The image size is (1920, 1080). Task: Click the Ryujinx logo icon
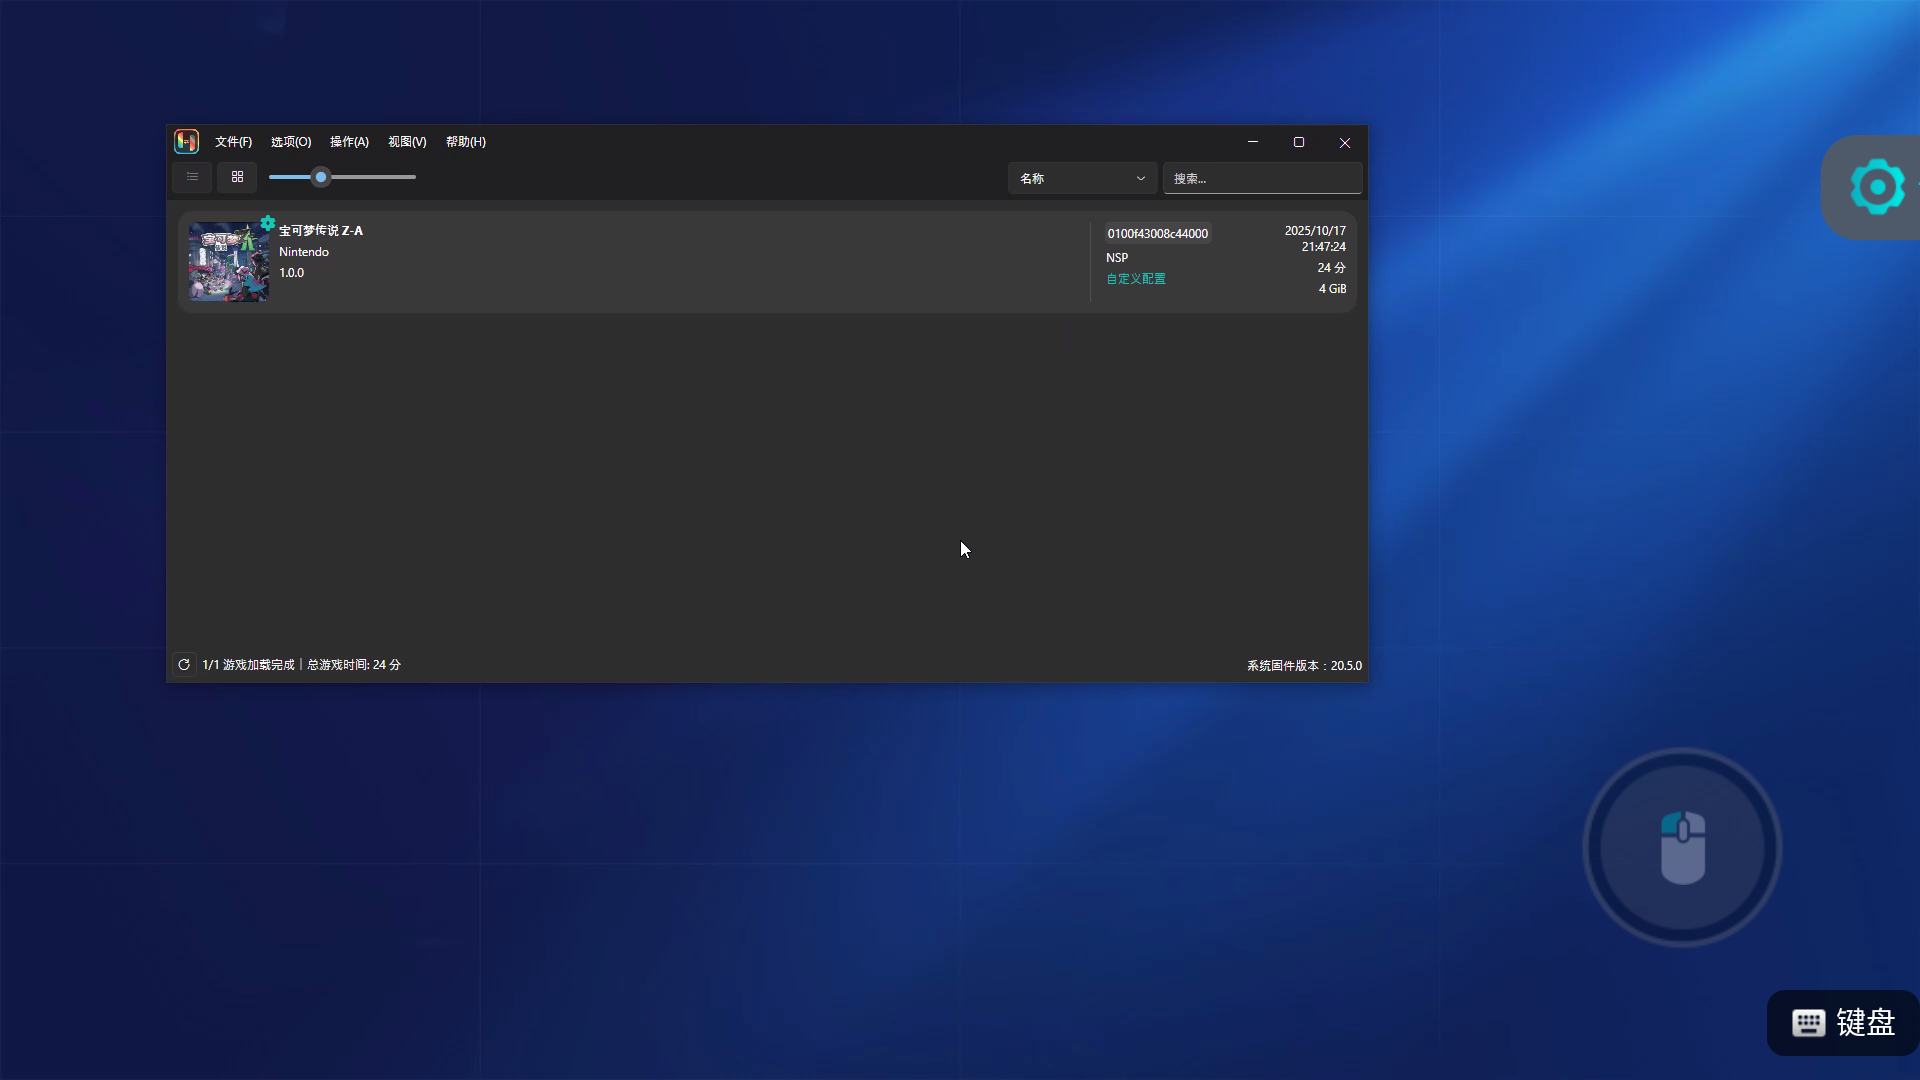[x=186, y=142]
